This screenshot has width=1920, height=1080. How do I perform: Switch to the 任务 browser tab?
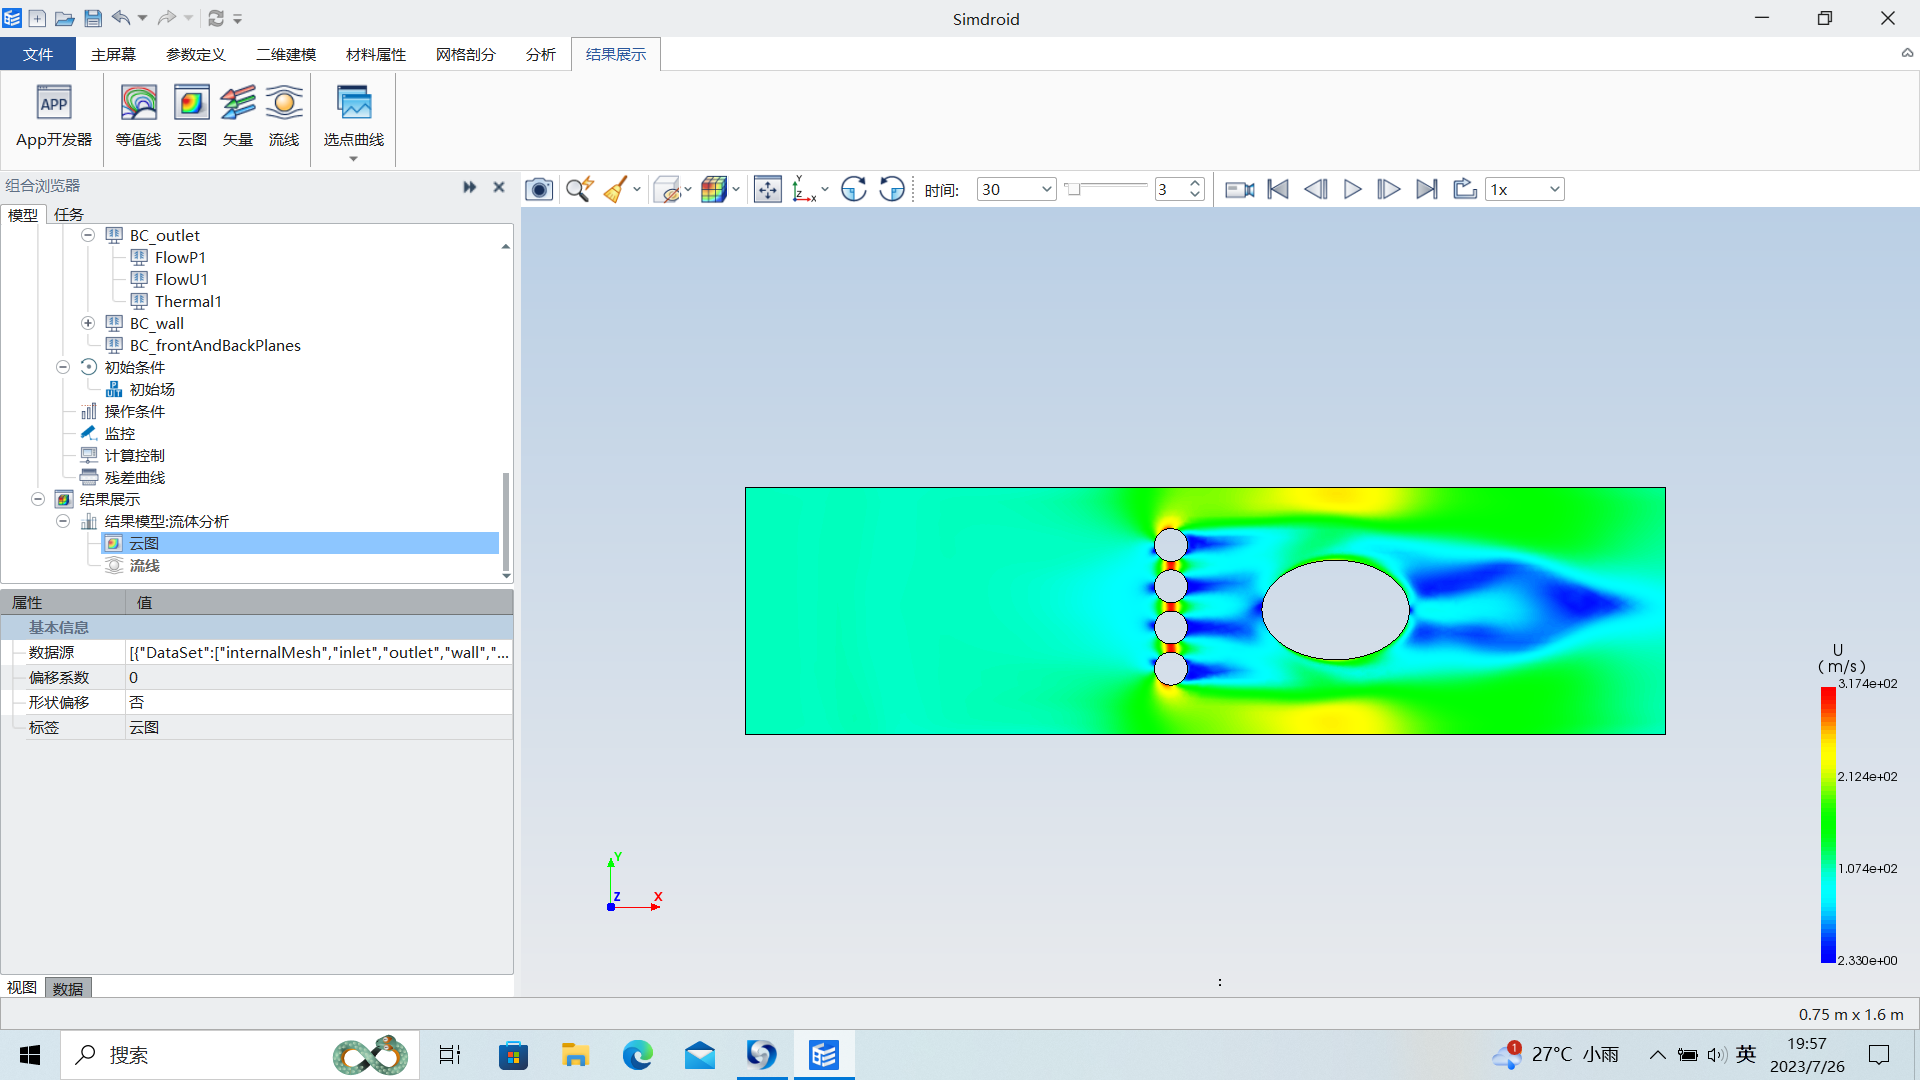tap(69, 214)
